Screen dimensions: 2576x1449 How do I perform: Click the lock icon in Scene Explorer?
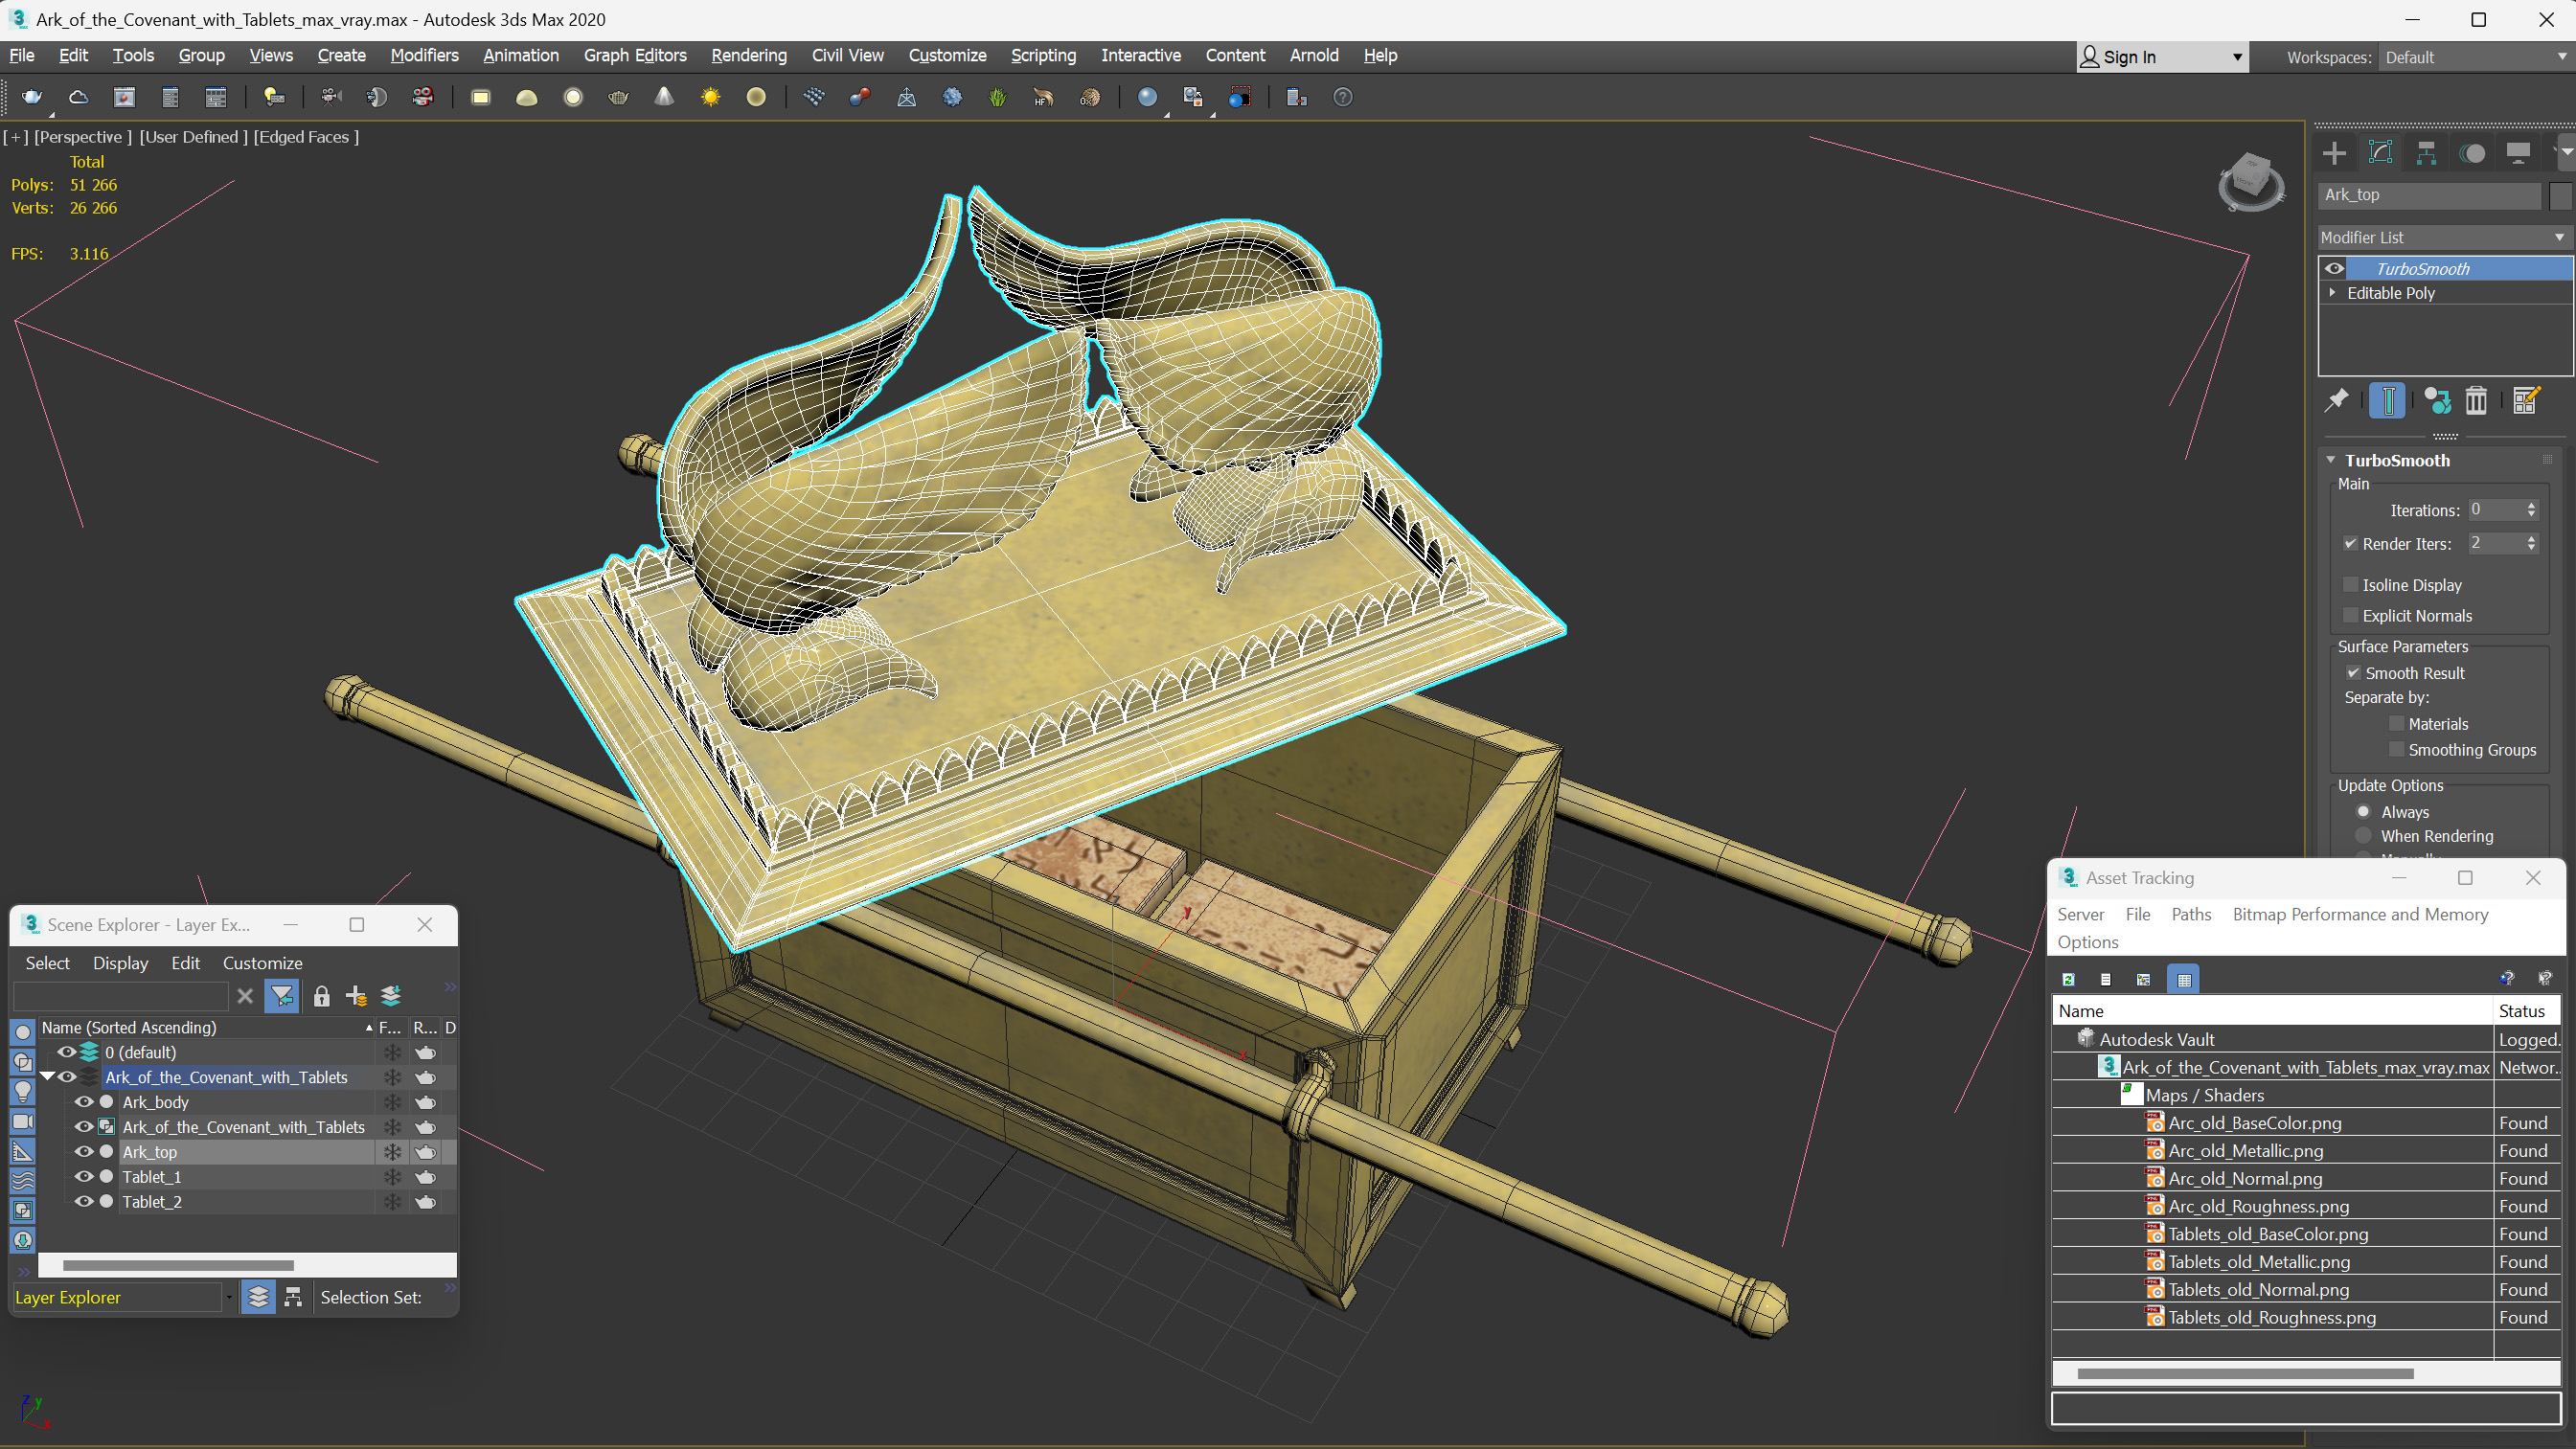(x=321, y=996)
